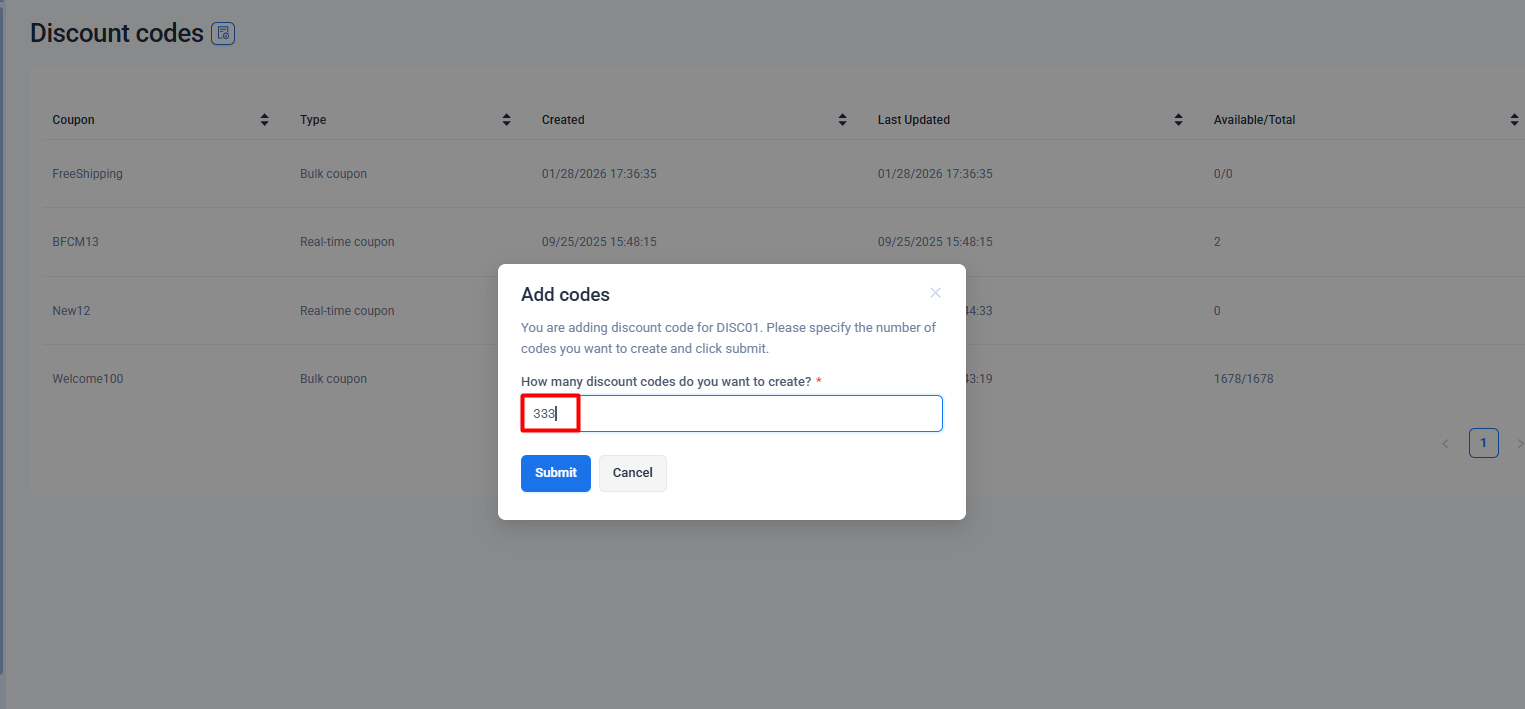Click the Last Updated header label
Image resolution: width=1525 pixels, height=709 pixels.
(x=914, y=120)
